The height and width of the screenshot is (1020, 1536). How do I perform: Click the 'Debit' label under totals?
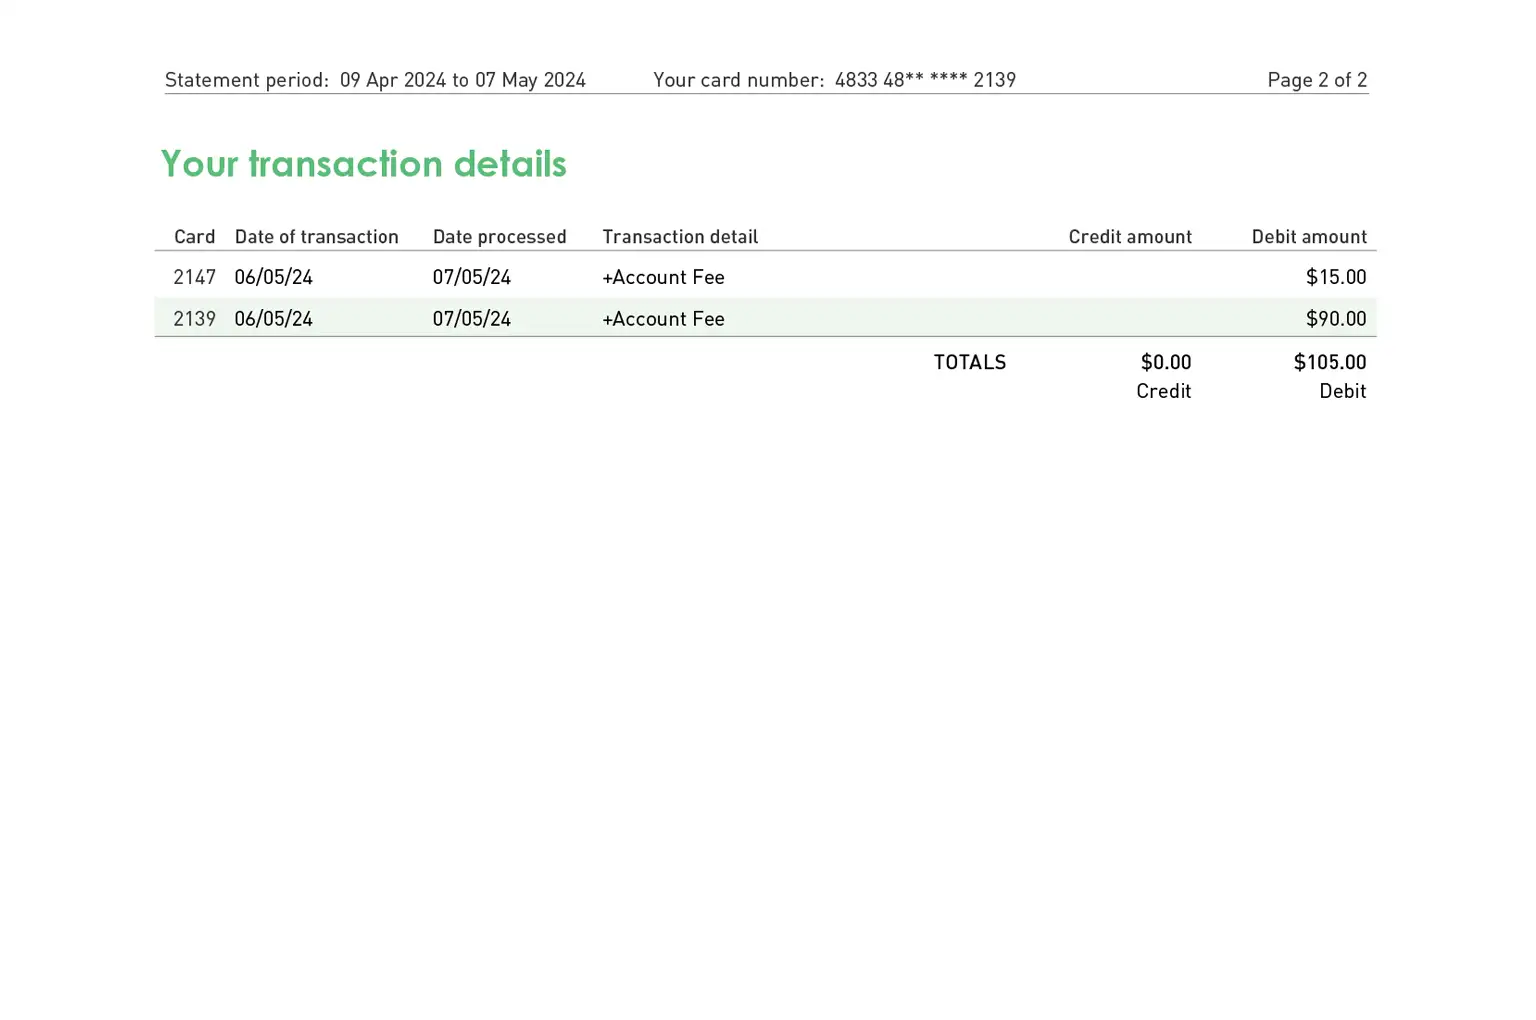tap(1342, 391)
